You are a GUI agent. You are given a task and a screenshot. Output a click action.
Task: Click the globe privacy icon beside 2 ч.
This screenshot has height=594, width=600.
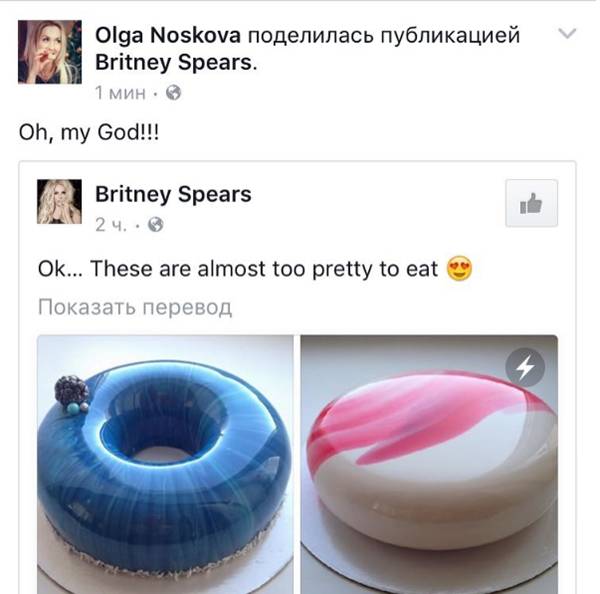(156, 225)
